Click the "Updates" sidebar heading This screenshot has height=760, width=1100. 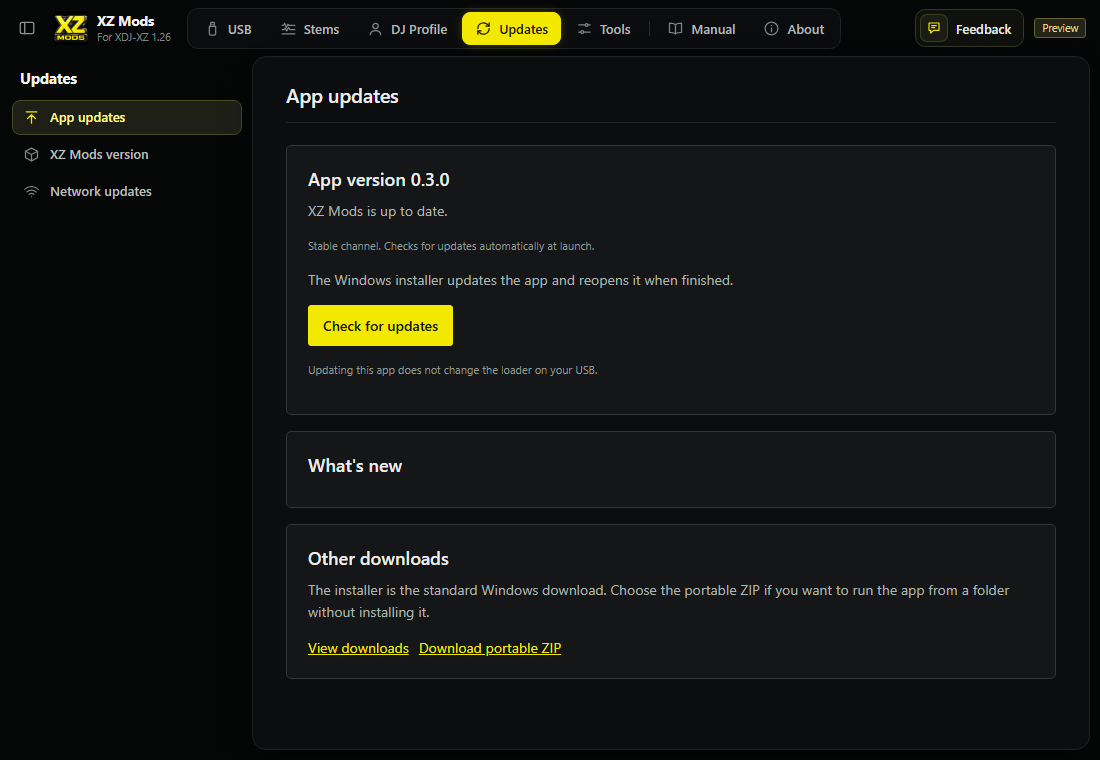48,79
